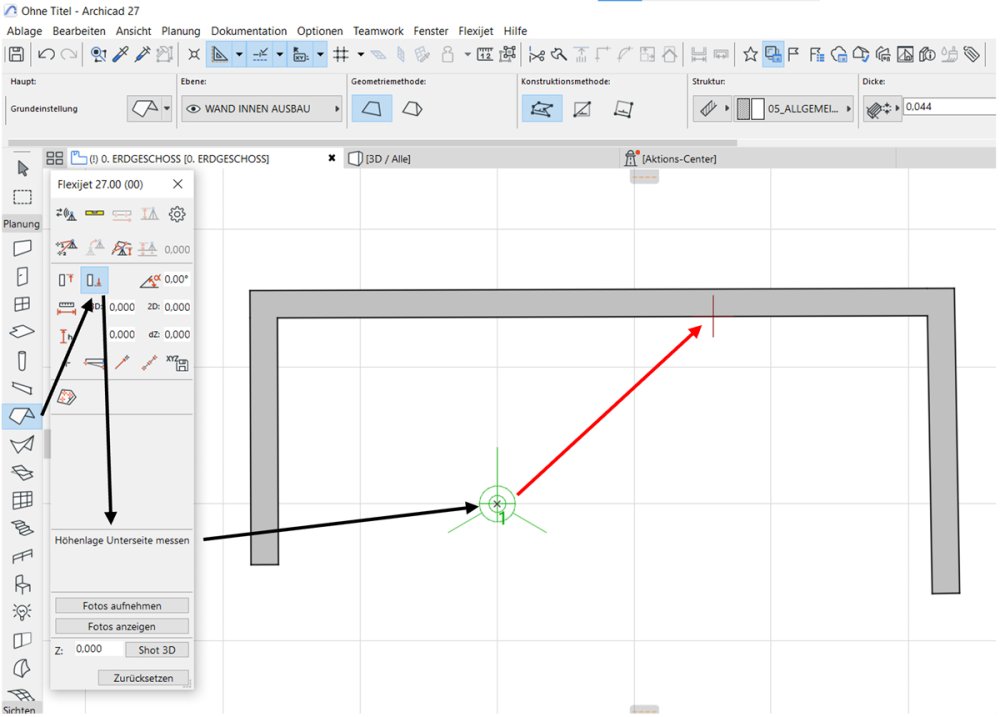Screen dimensions: 1000x717
Task: Select polygonal construction method
Action: [541, 108]
